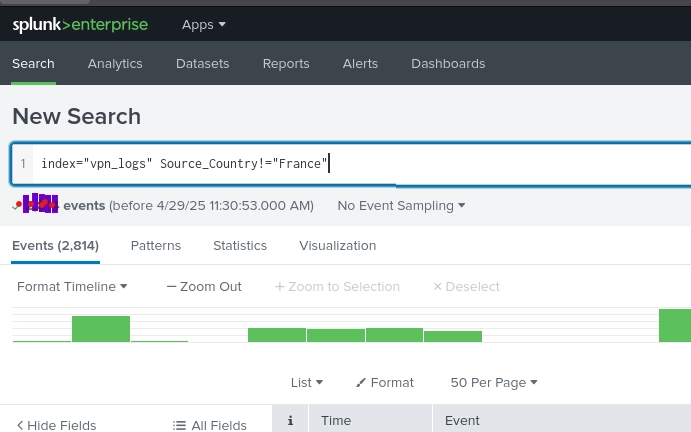The width and height of the screenshot is (691, 432).
Task: Open the Alerts page
Action: point(360,63)
